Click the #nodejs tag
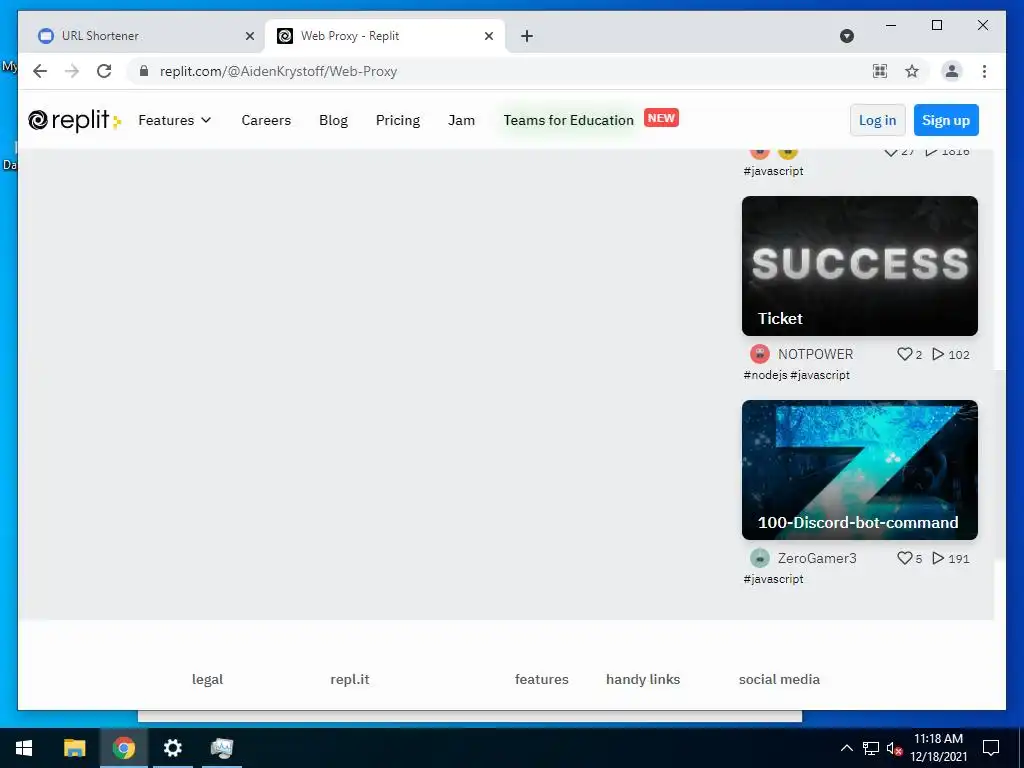This screenshot has height=768, width=1024. click(x=765, y=375)
